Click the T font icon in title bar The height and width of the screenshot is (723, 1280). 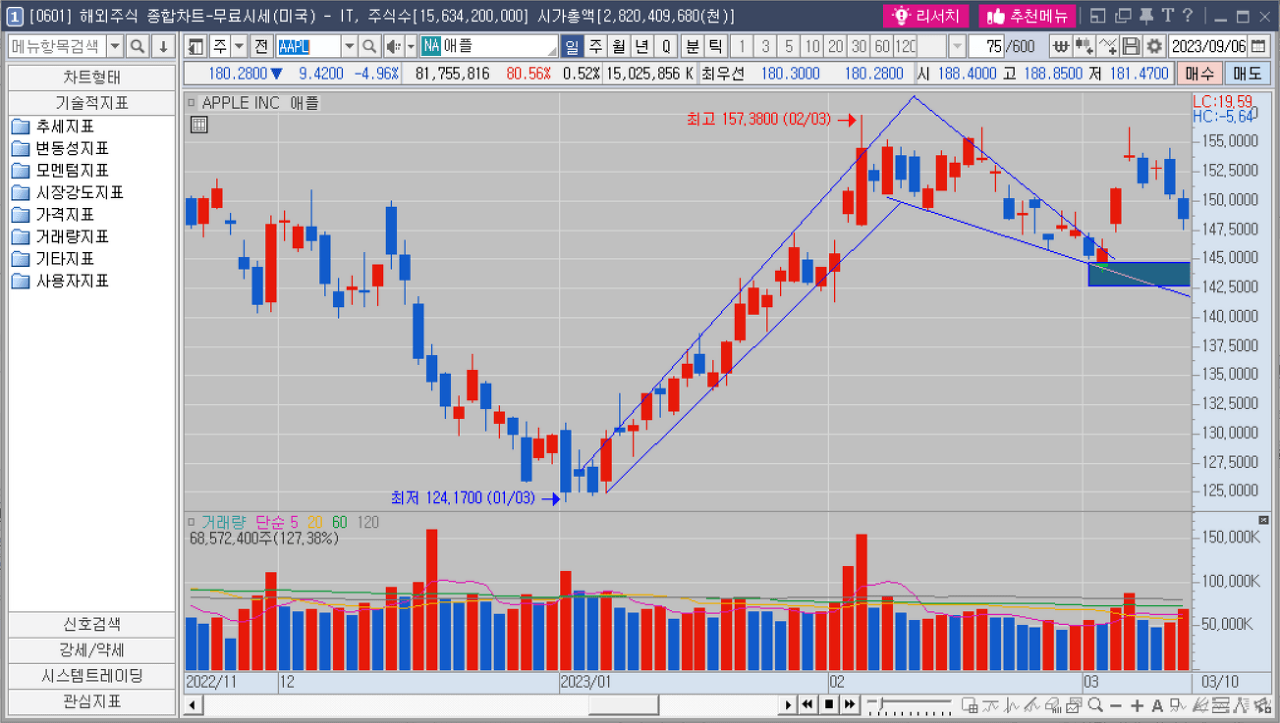coord(1167,15)
